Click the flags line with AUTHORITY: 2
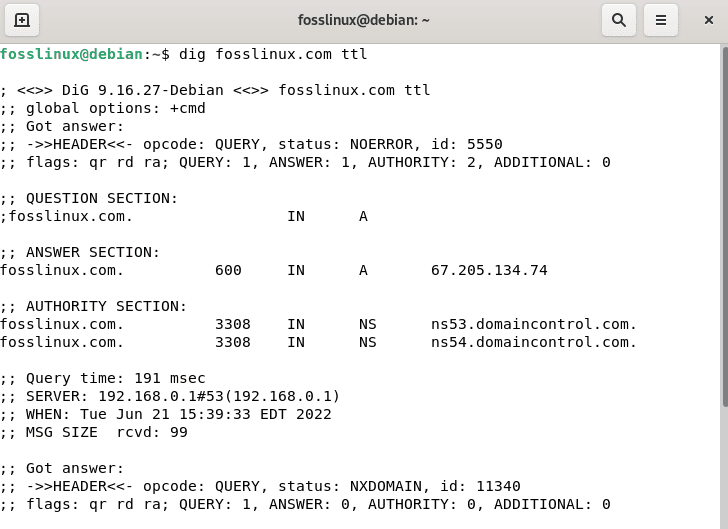 305,162
